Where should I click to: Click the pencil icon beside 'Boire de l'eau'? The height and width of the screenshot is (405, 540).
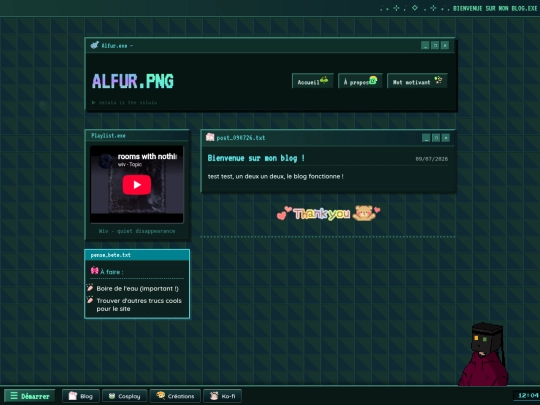click(90, 288)
